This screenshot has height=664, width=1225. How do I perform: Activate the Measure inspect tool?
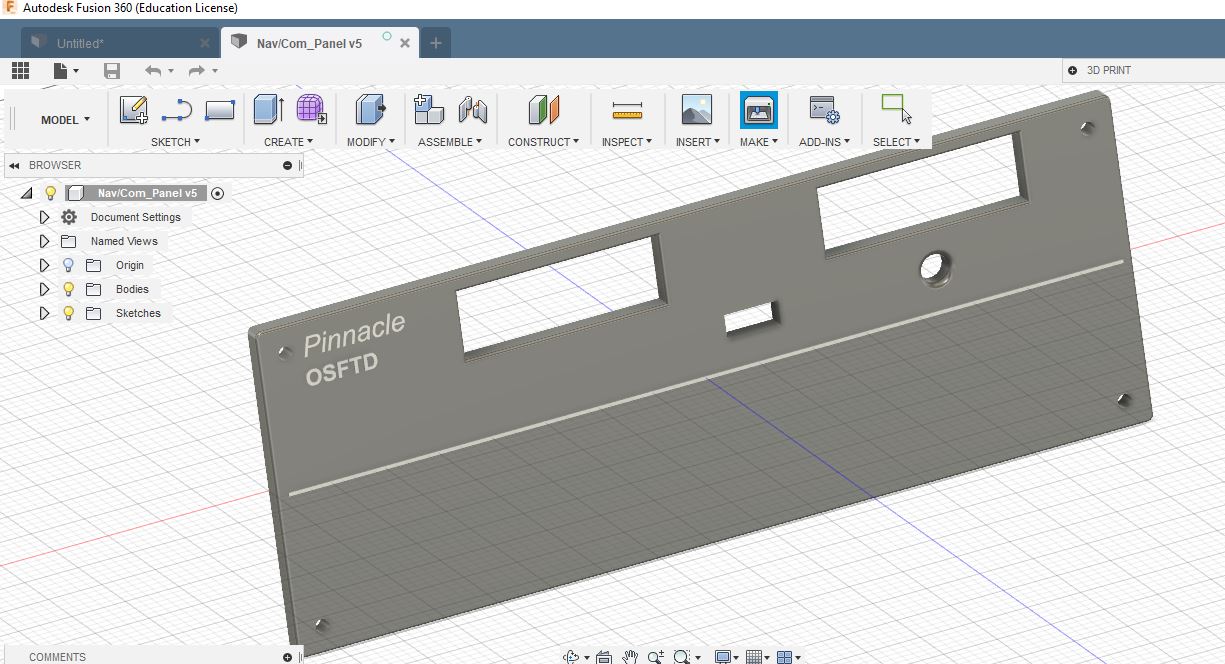click(627, 109)
